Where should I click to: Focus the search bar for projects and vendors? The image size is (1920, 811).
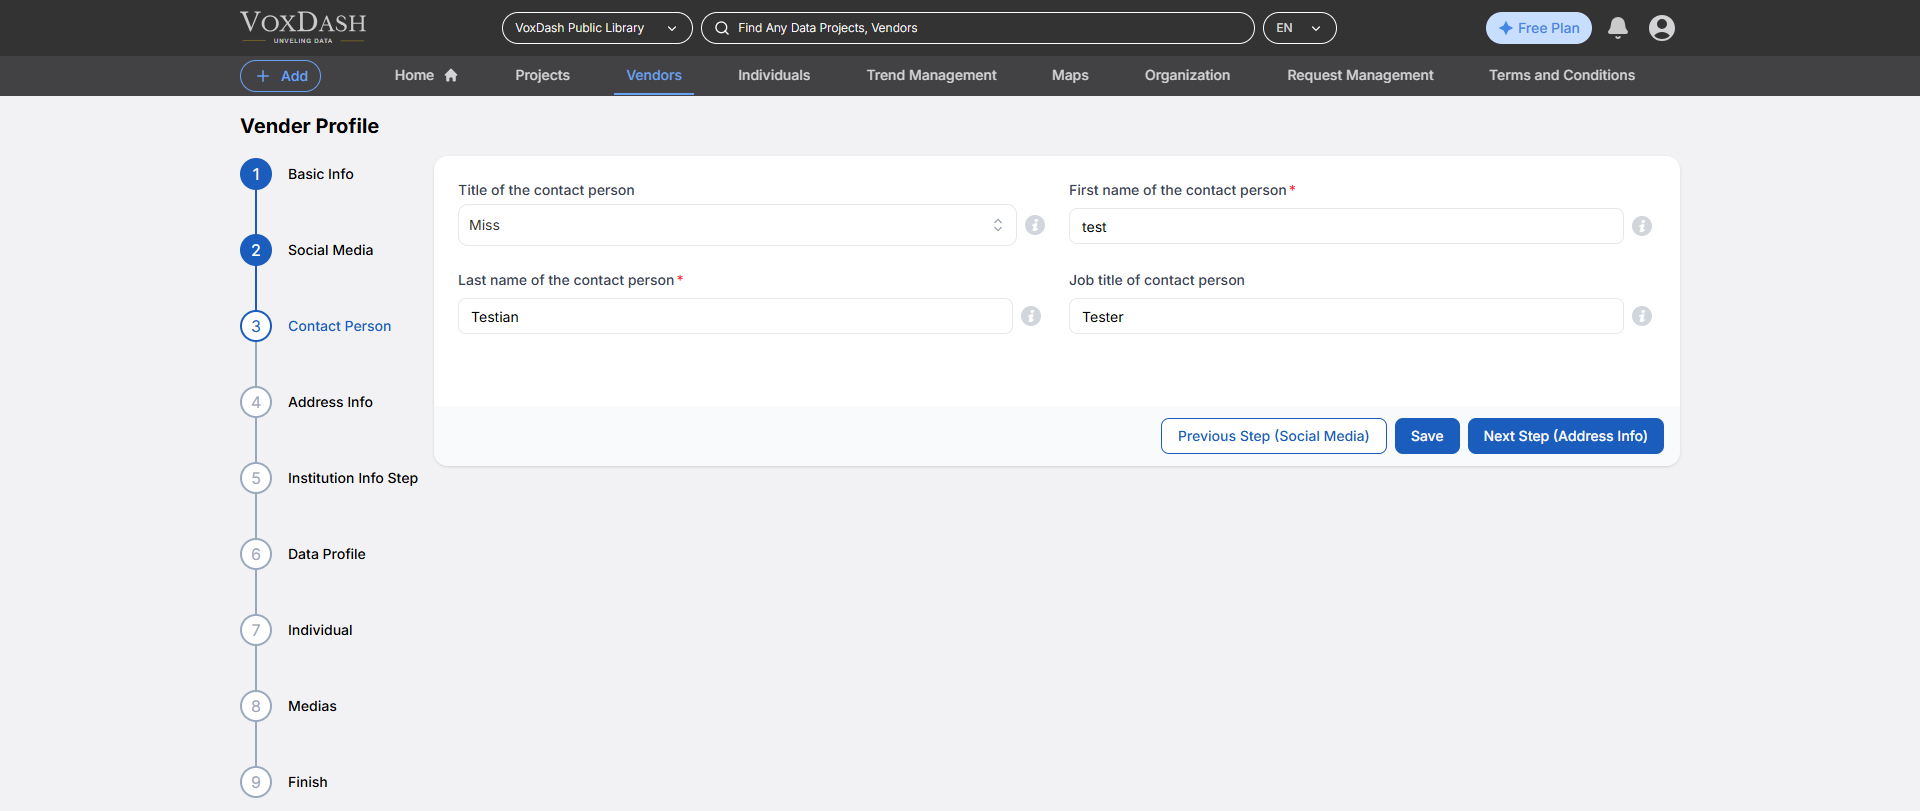pyautogui.click(x=978, y=28)
